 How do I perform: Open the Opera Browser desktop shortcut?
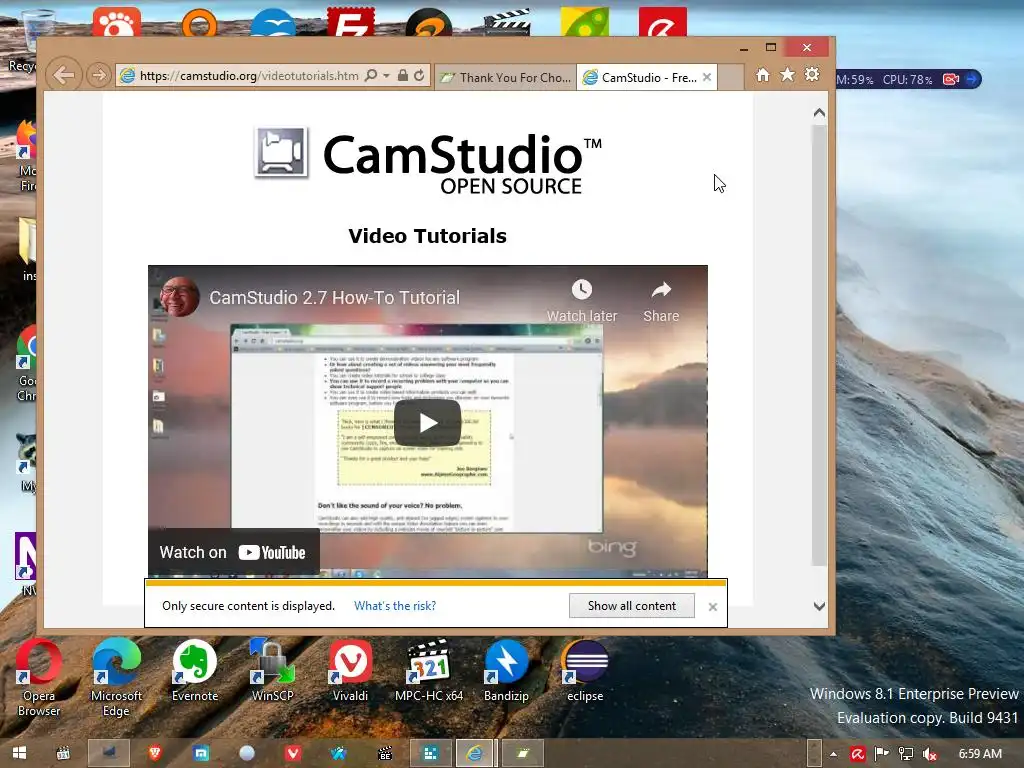(39, 677)
